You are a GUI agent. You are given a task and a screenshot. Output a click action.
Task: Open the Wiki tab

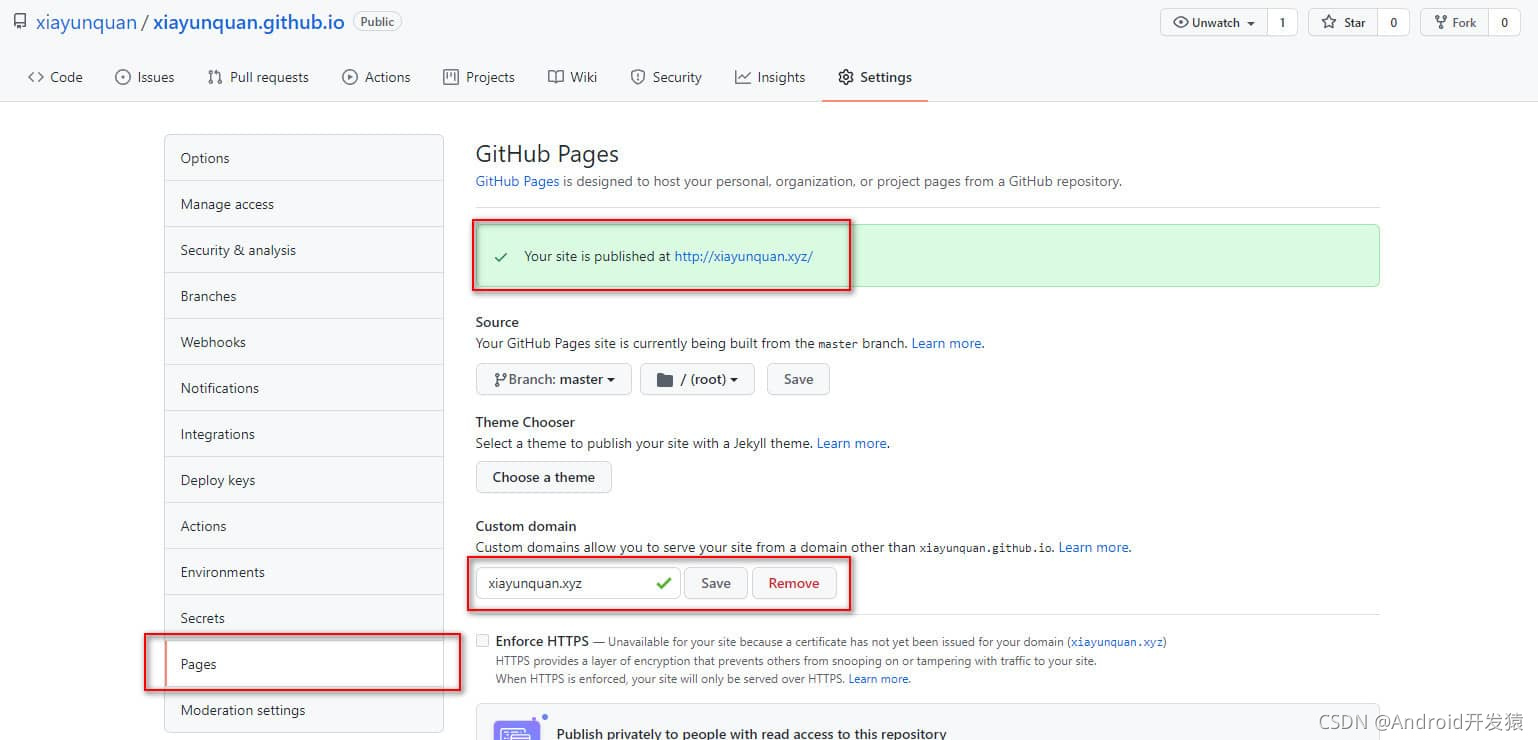[573, 77]
